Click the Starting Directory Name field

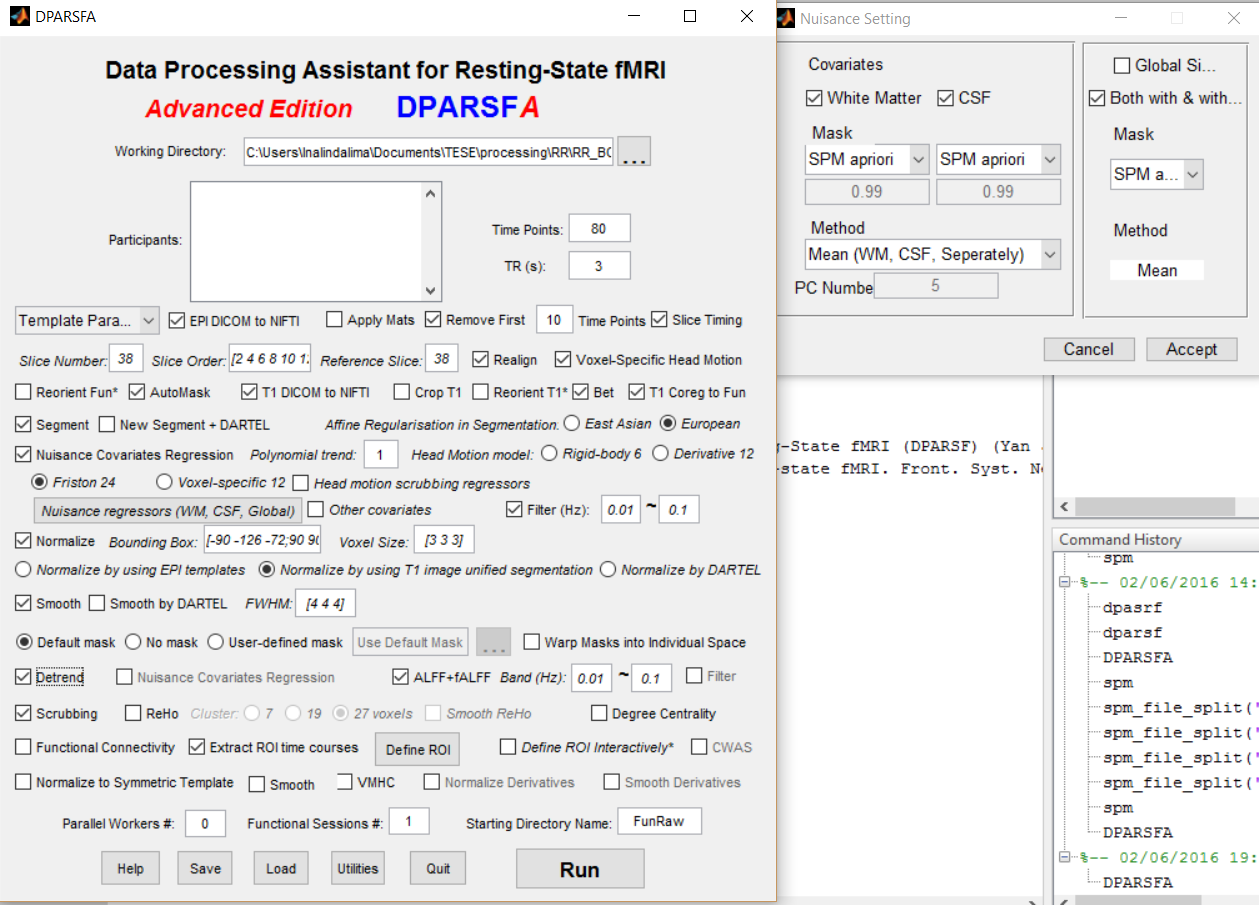click(x=659, y=821)
